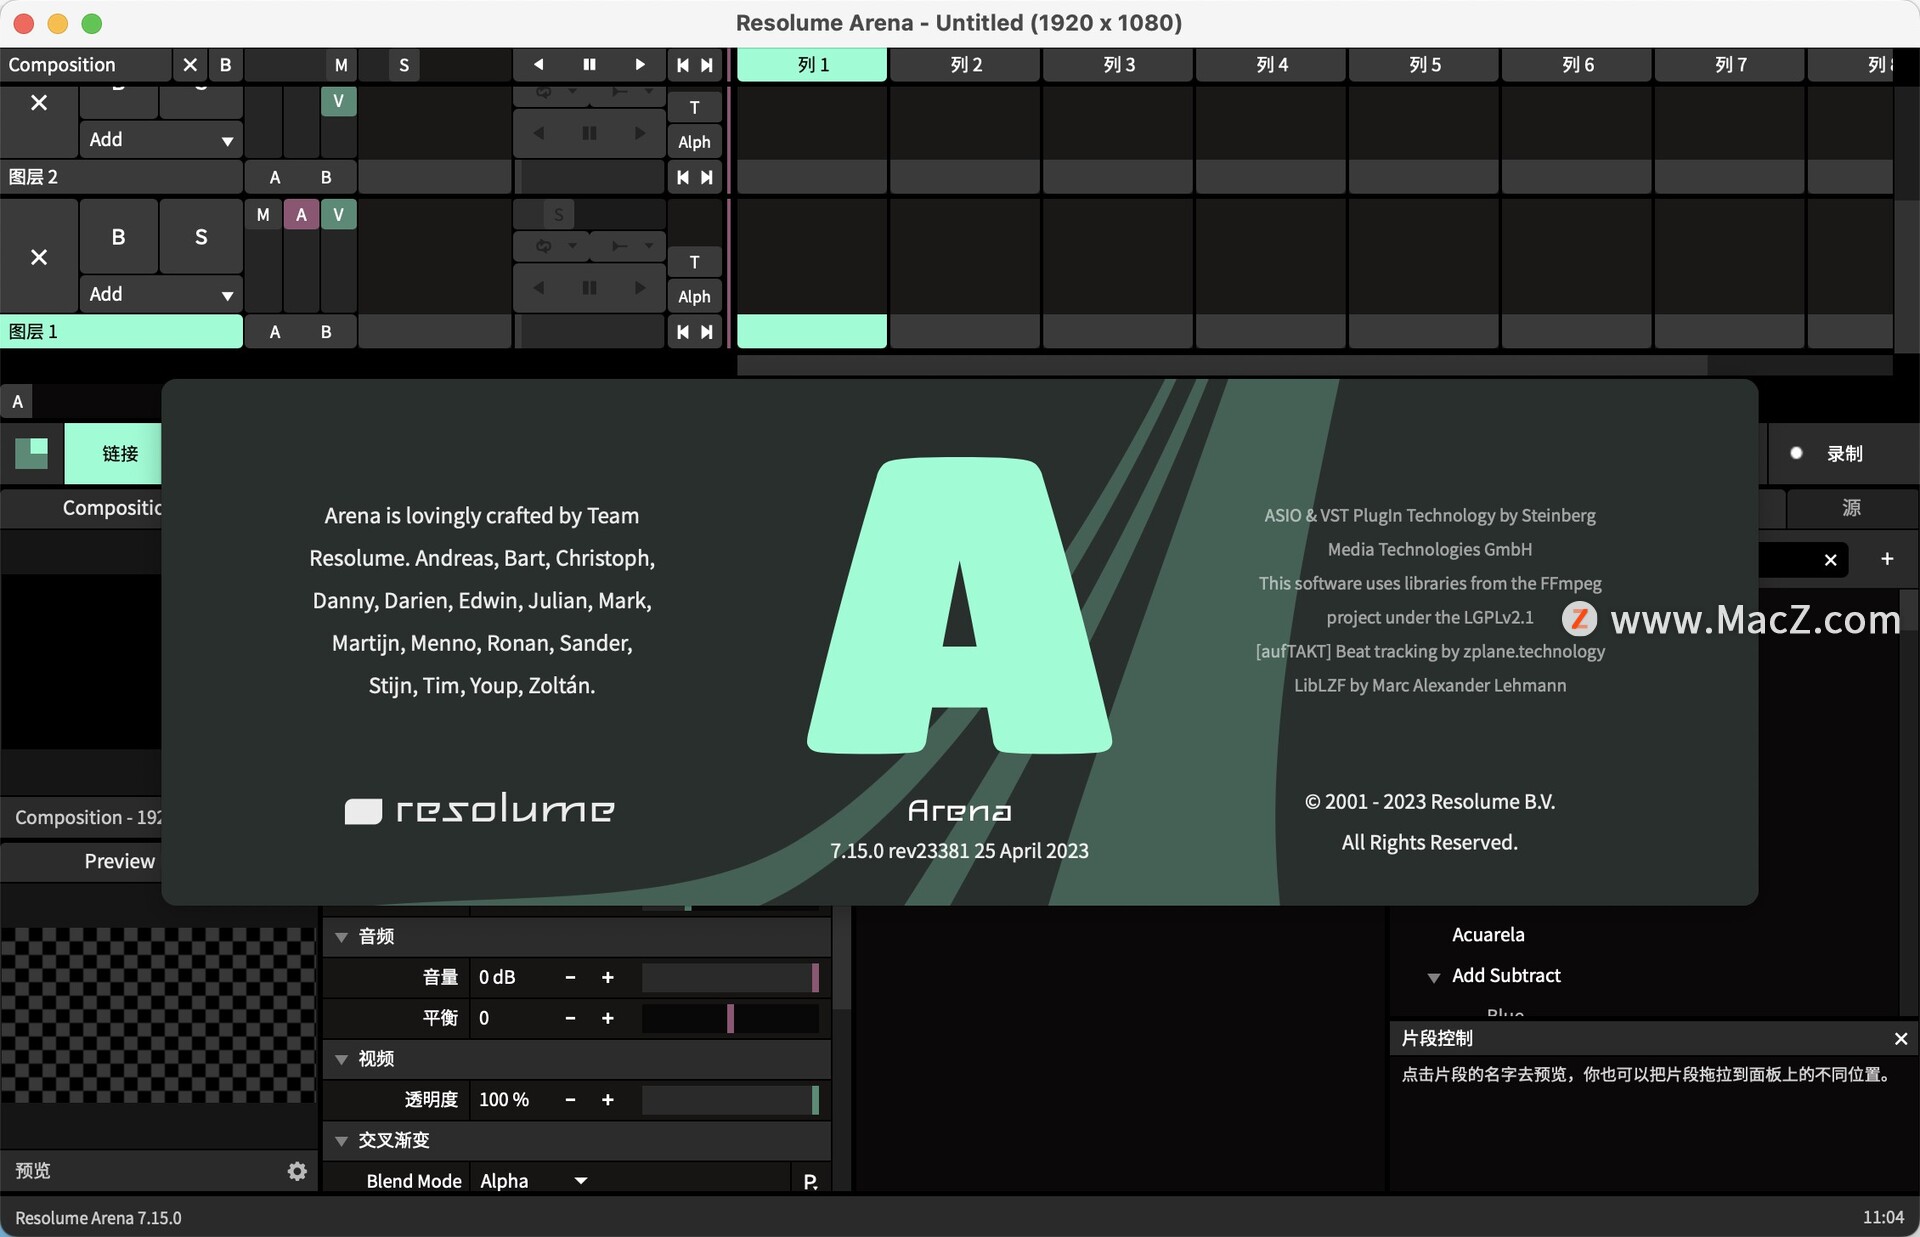The image size is (1920, 1237).
Task: Open Add blend dropdown on 图层 2
Action: point(161,140)
